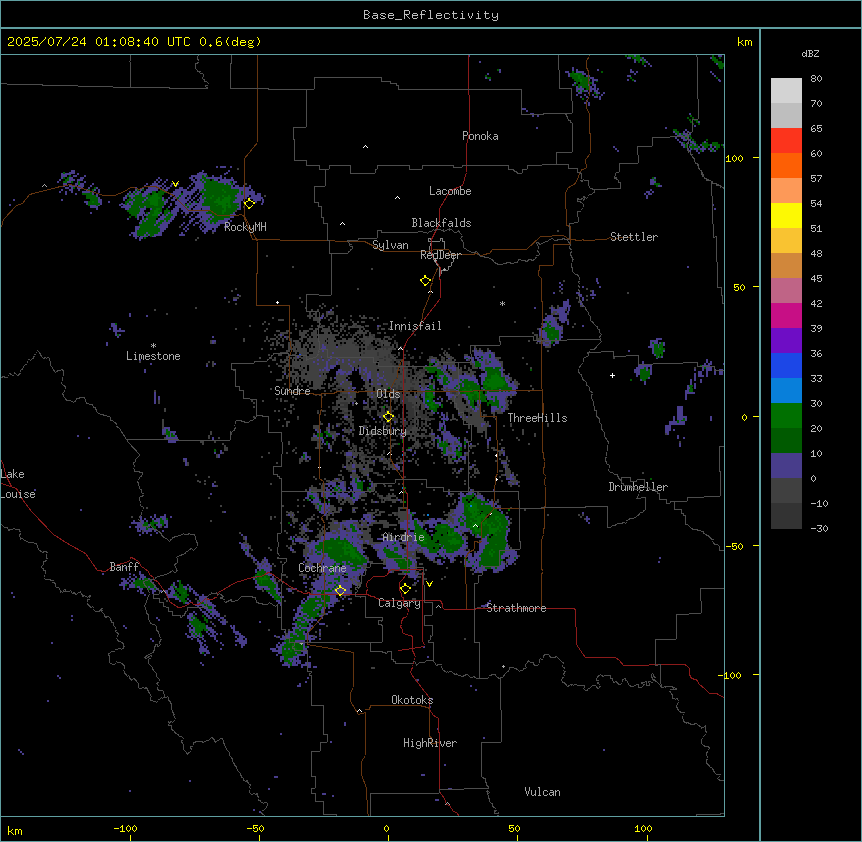Click the yellow diamond marker above Calgary label
Screen dimensions: 862x842
405,589
